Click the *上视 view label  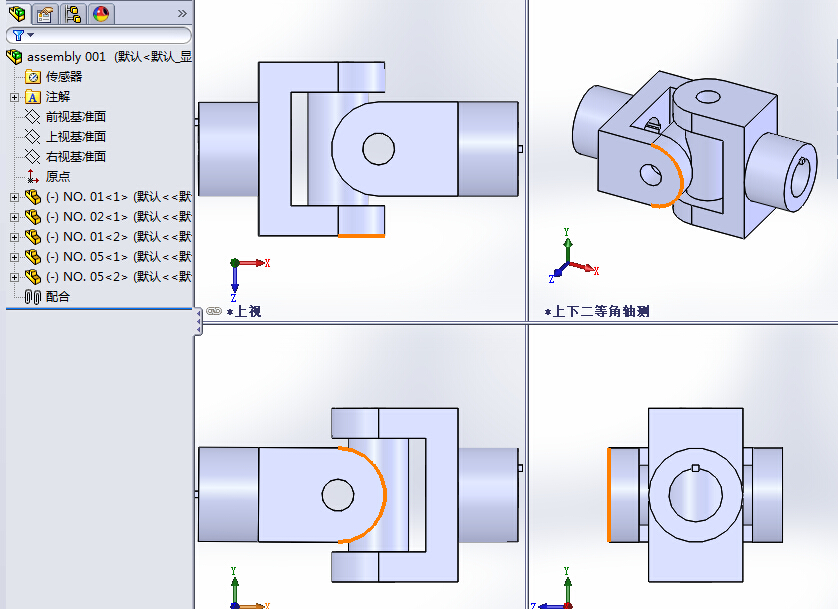[244, 311]
